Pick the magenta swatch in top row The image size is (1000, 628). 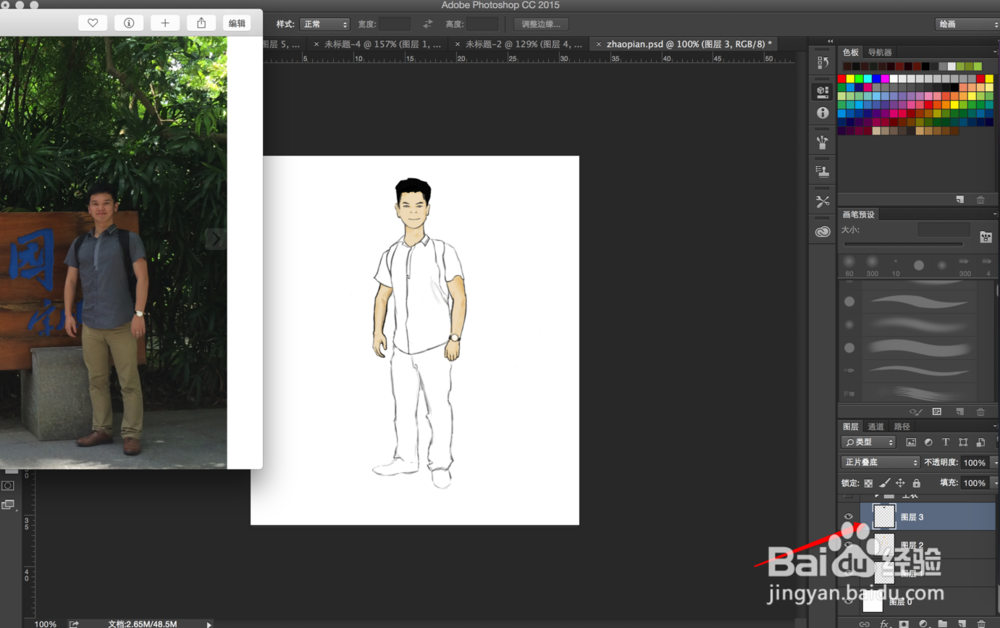[885, 79]
